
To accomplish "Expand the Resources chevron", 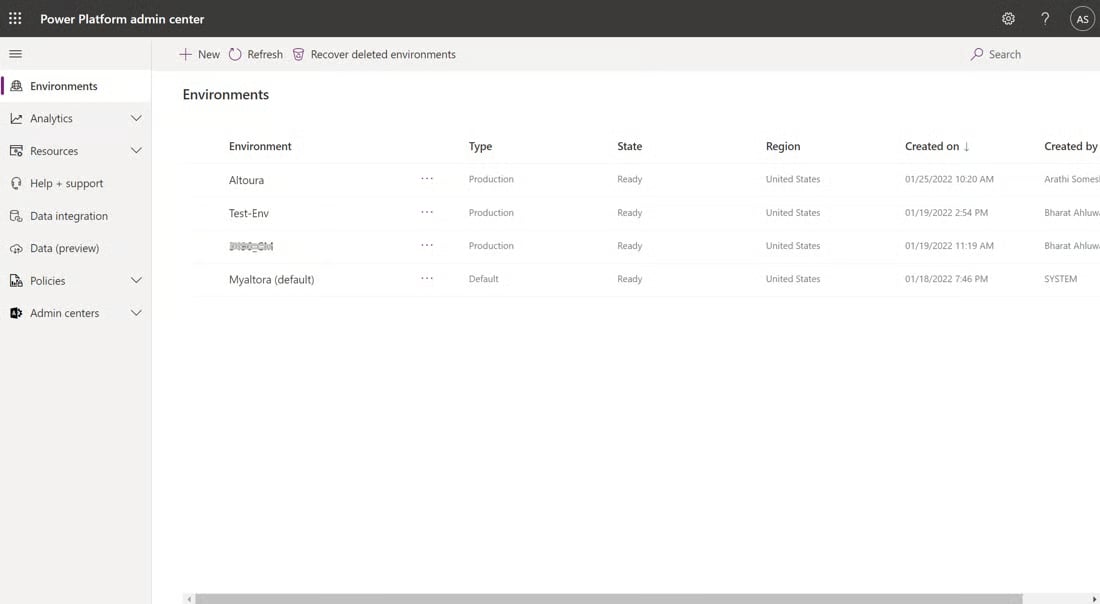I will point(136,151).
